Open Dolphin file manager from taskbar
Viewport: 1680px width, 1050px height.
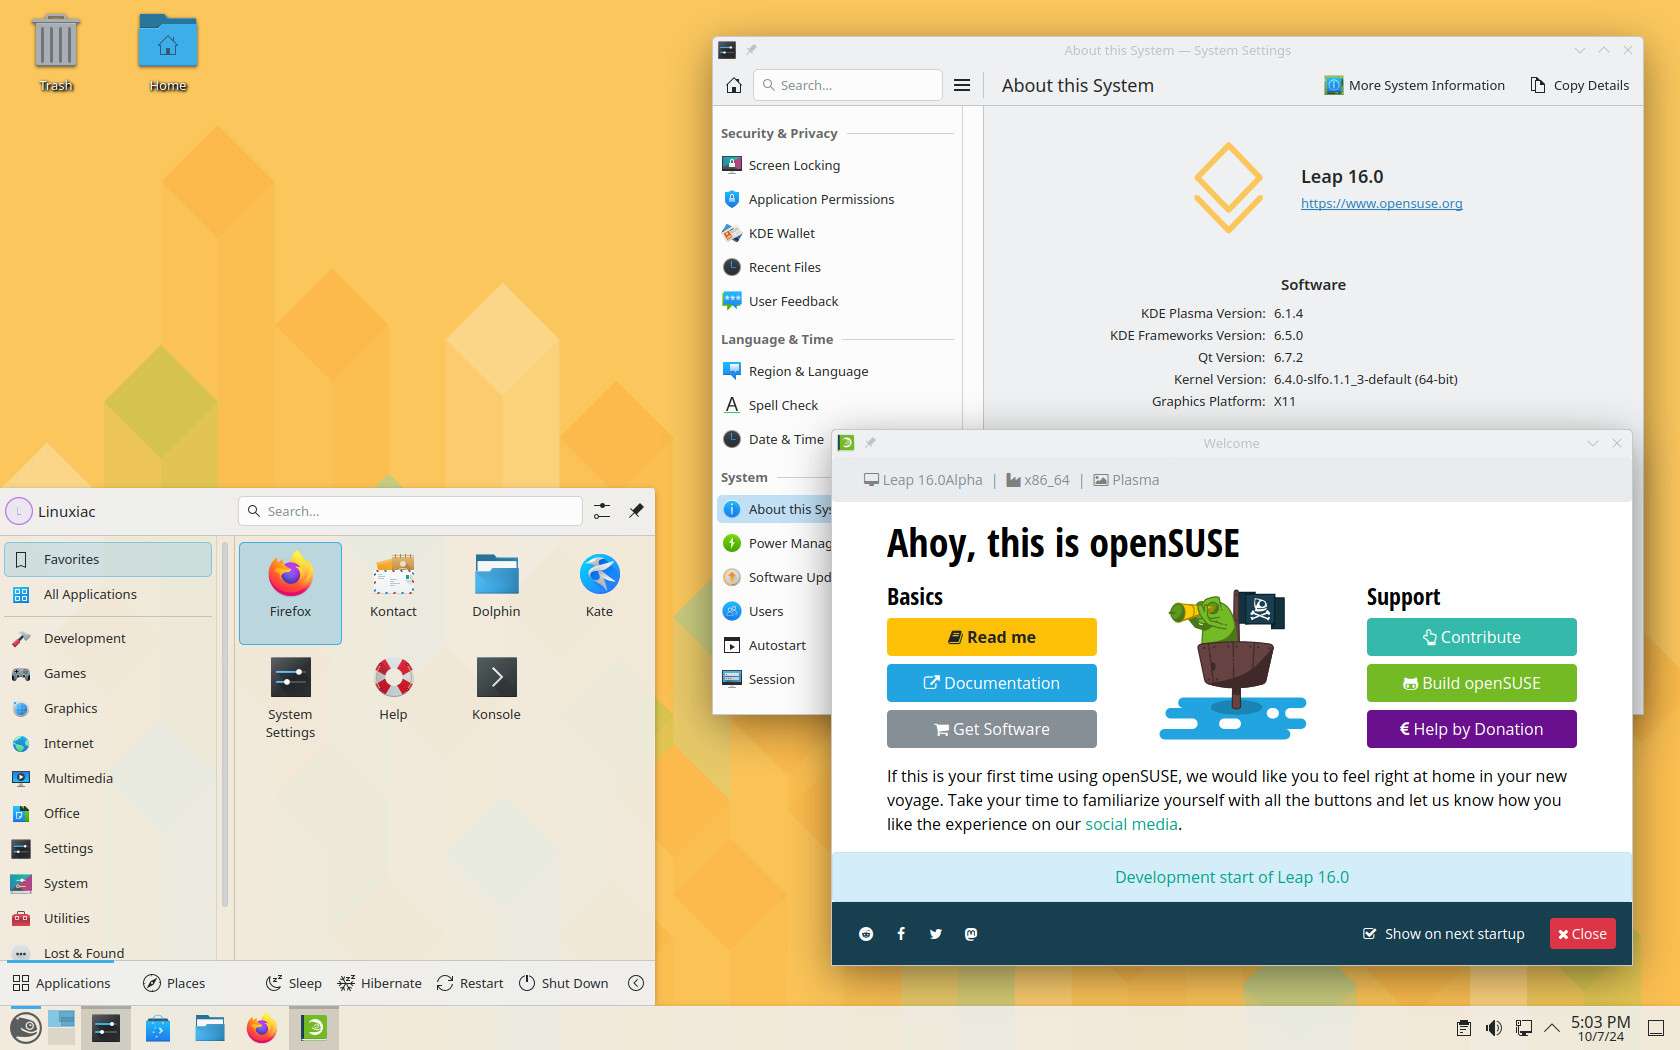(210, 1028)
